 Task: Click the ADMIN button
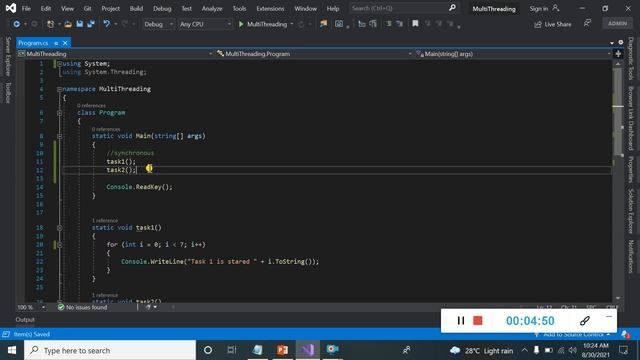[x=617, y=23]
